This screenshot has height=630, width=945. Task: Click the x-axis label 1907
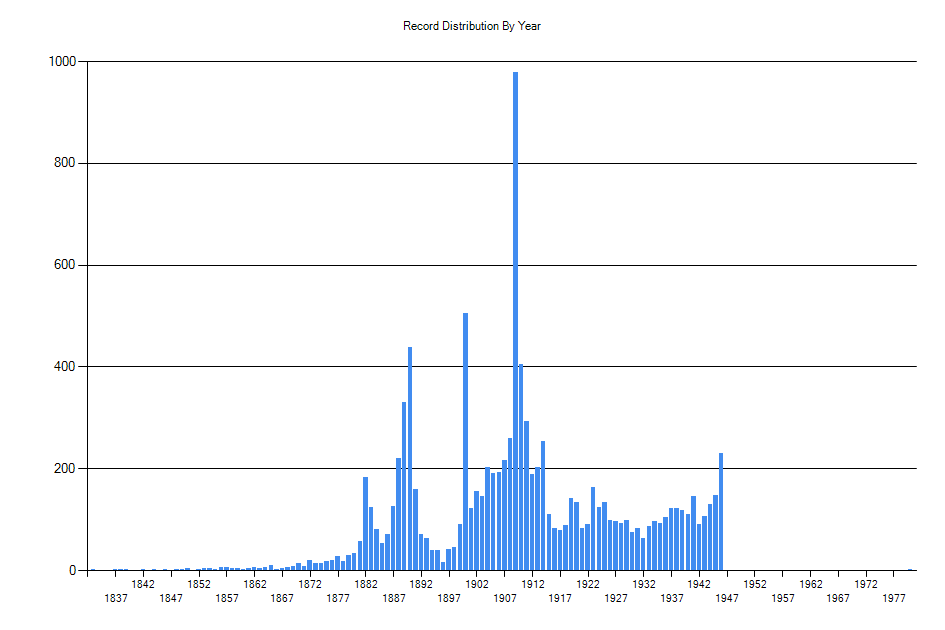click(505, 598)
